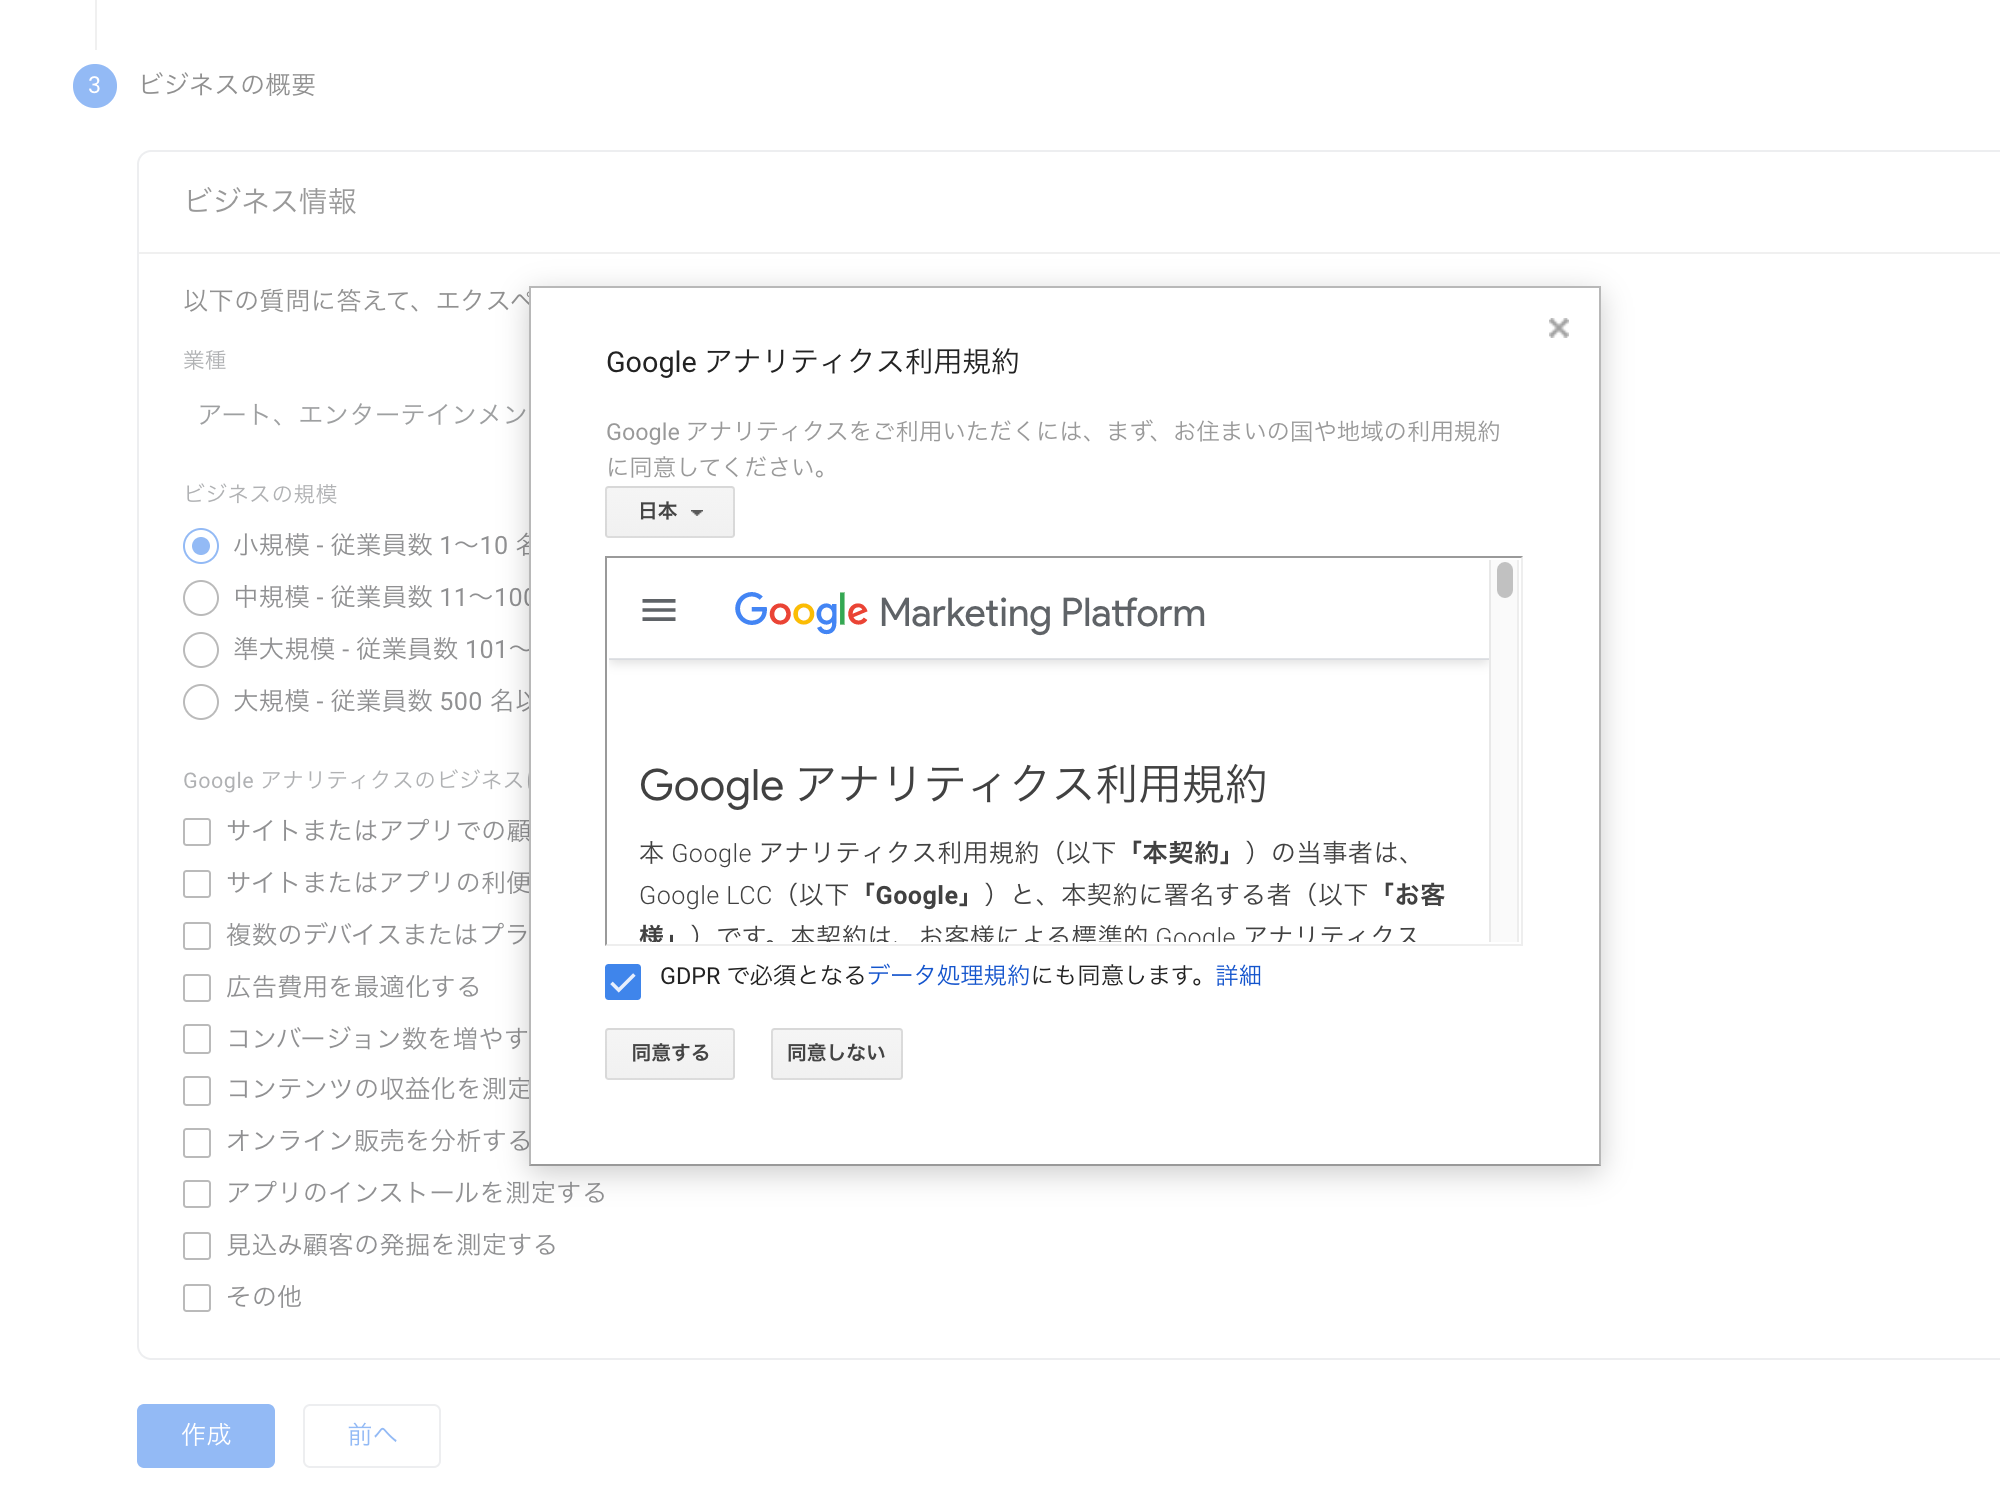Click the 作成 button
The height and width of the screenshot is (1500, 2000).
(206, 1435)
